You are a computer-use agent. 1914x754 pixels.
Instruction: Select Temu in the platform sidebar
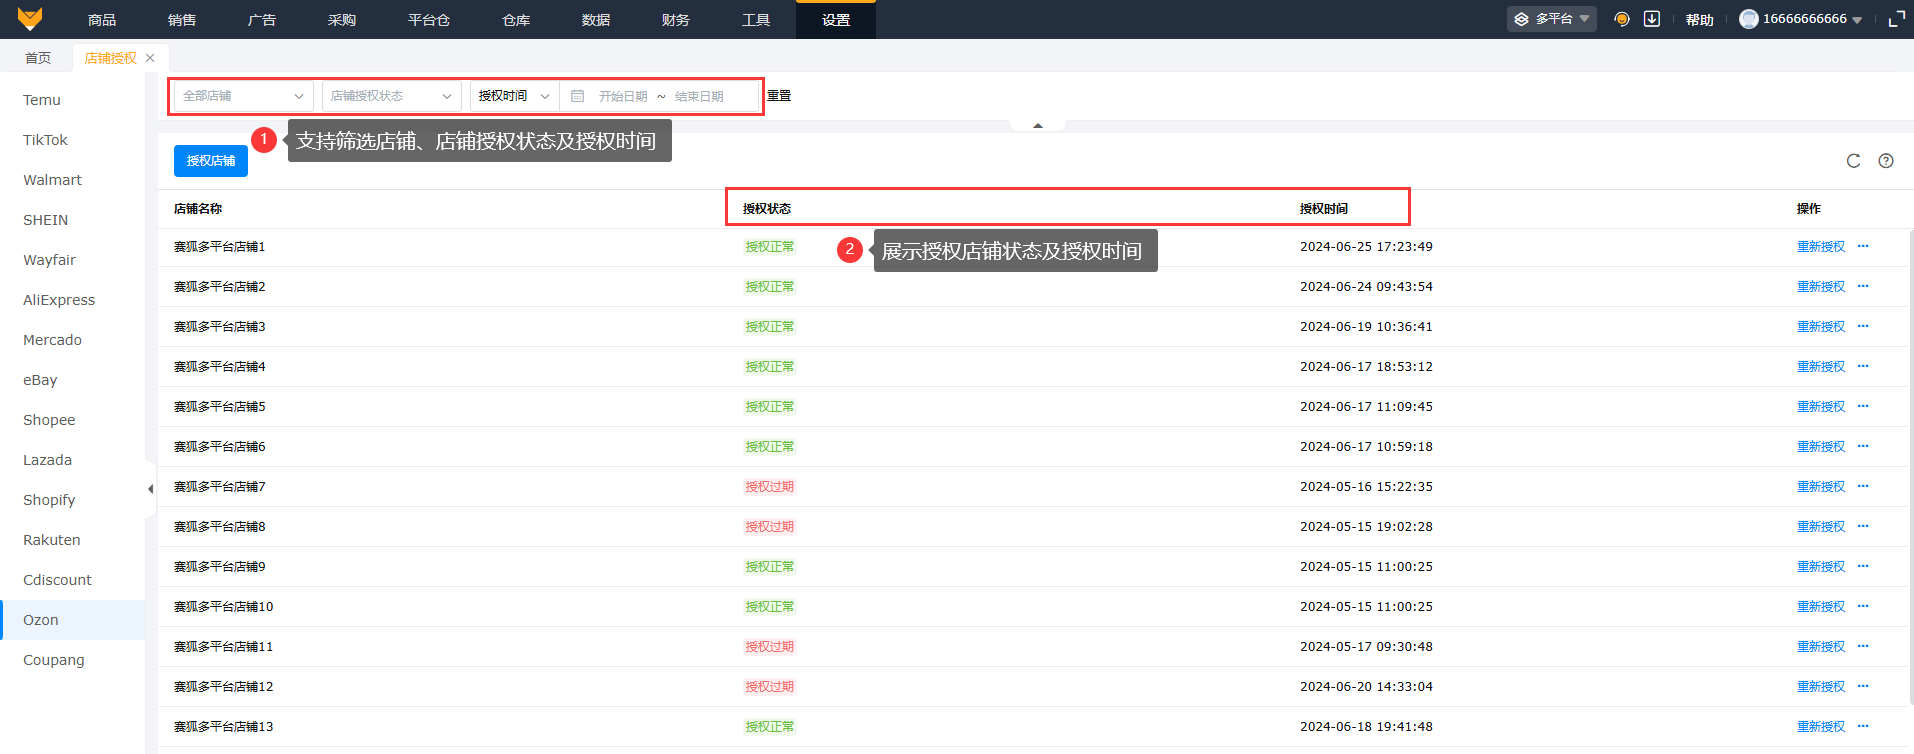72,100
